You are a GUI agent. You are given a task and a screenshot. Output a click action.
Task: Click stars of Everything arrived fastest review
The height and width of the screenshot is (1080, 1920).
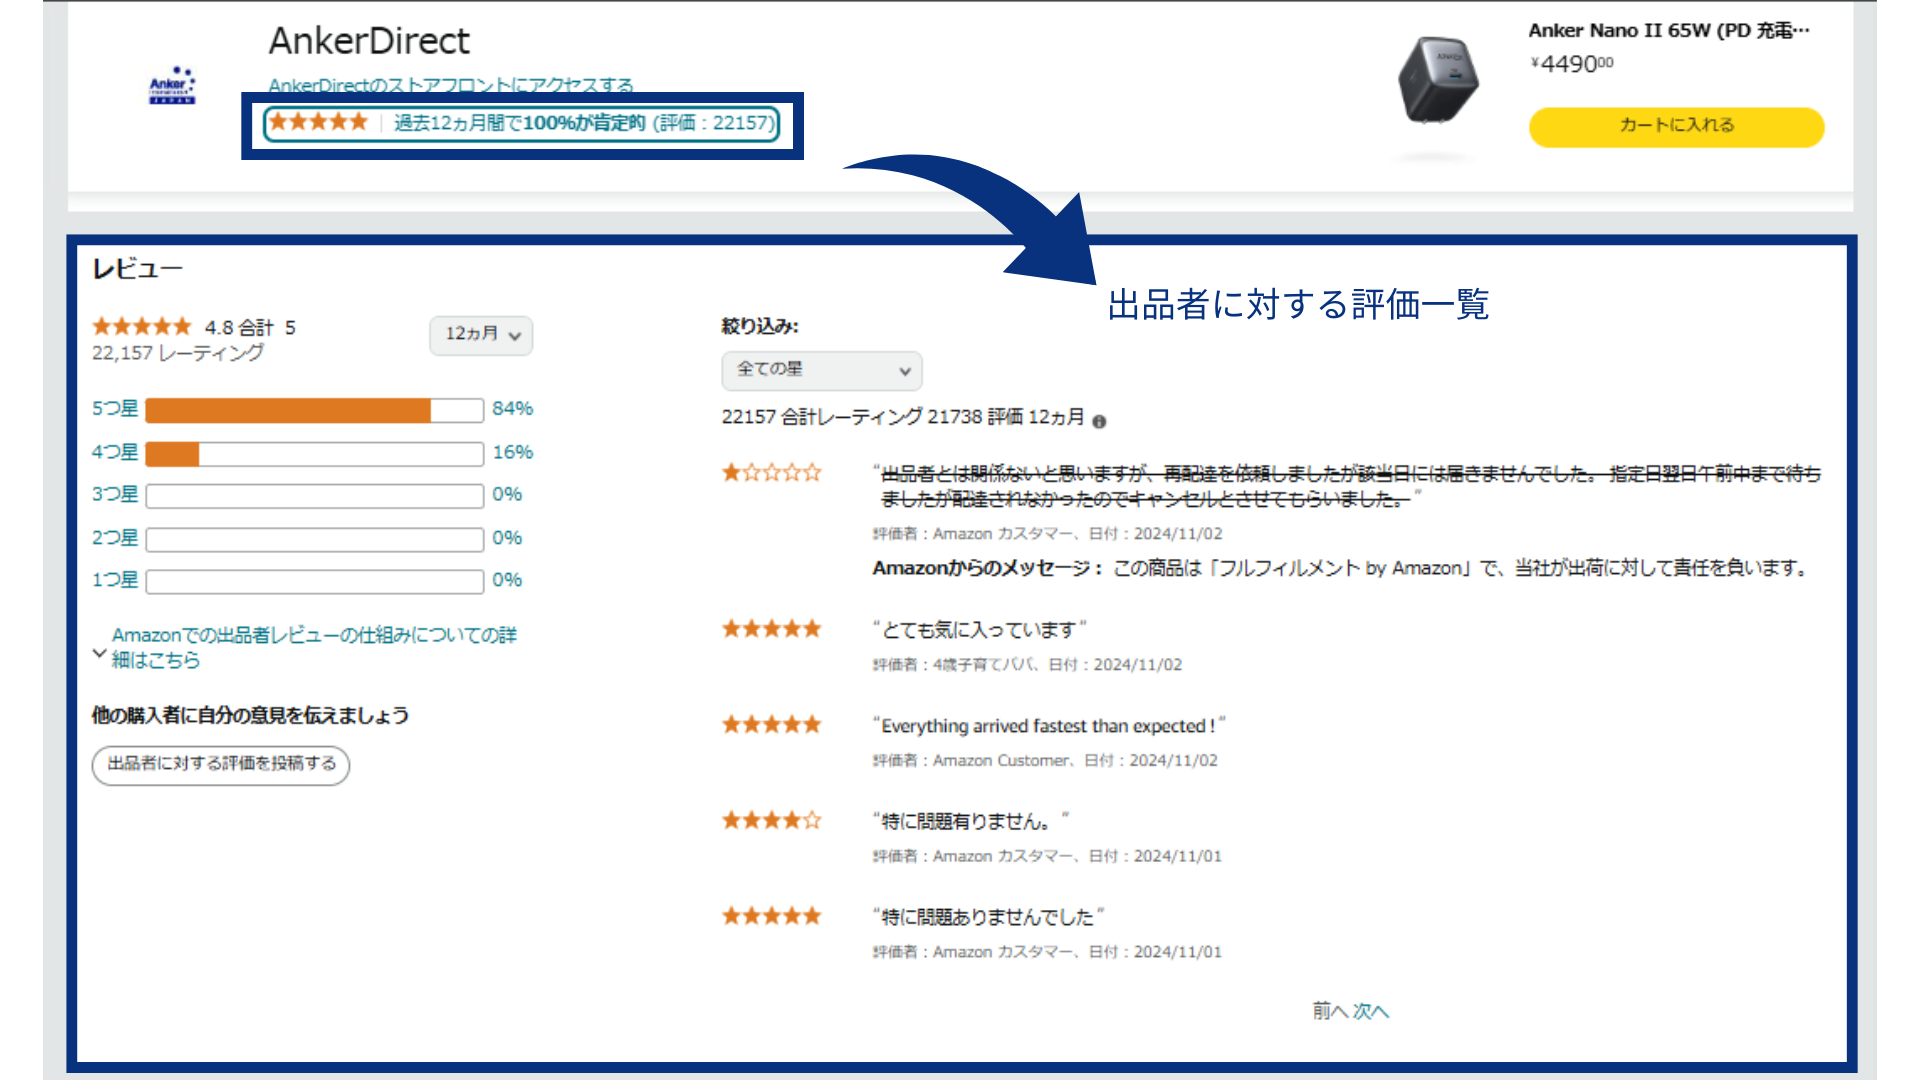[x=771, y=725]
